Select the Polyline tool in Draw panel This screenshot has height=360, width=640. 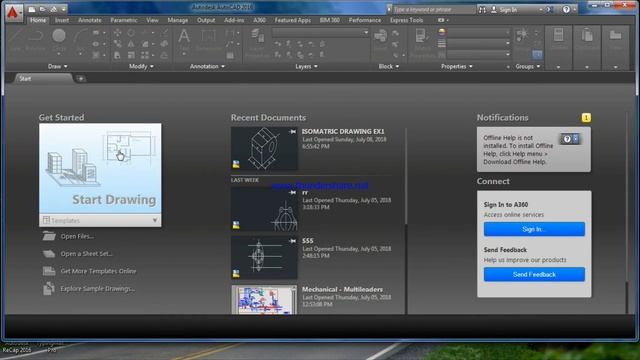36,40
